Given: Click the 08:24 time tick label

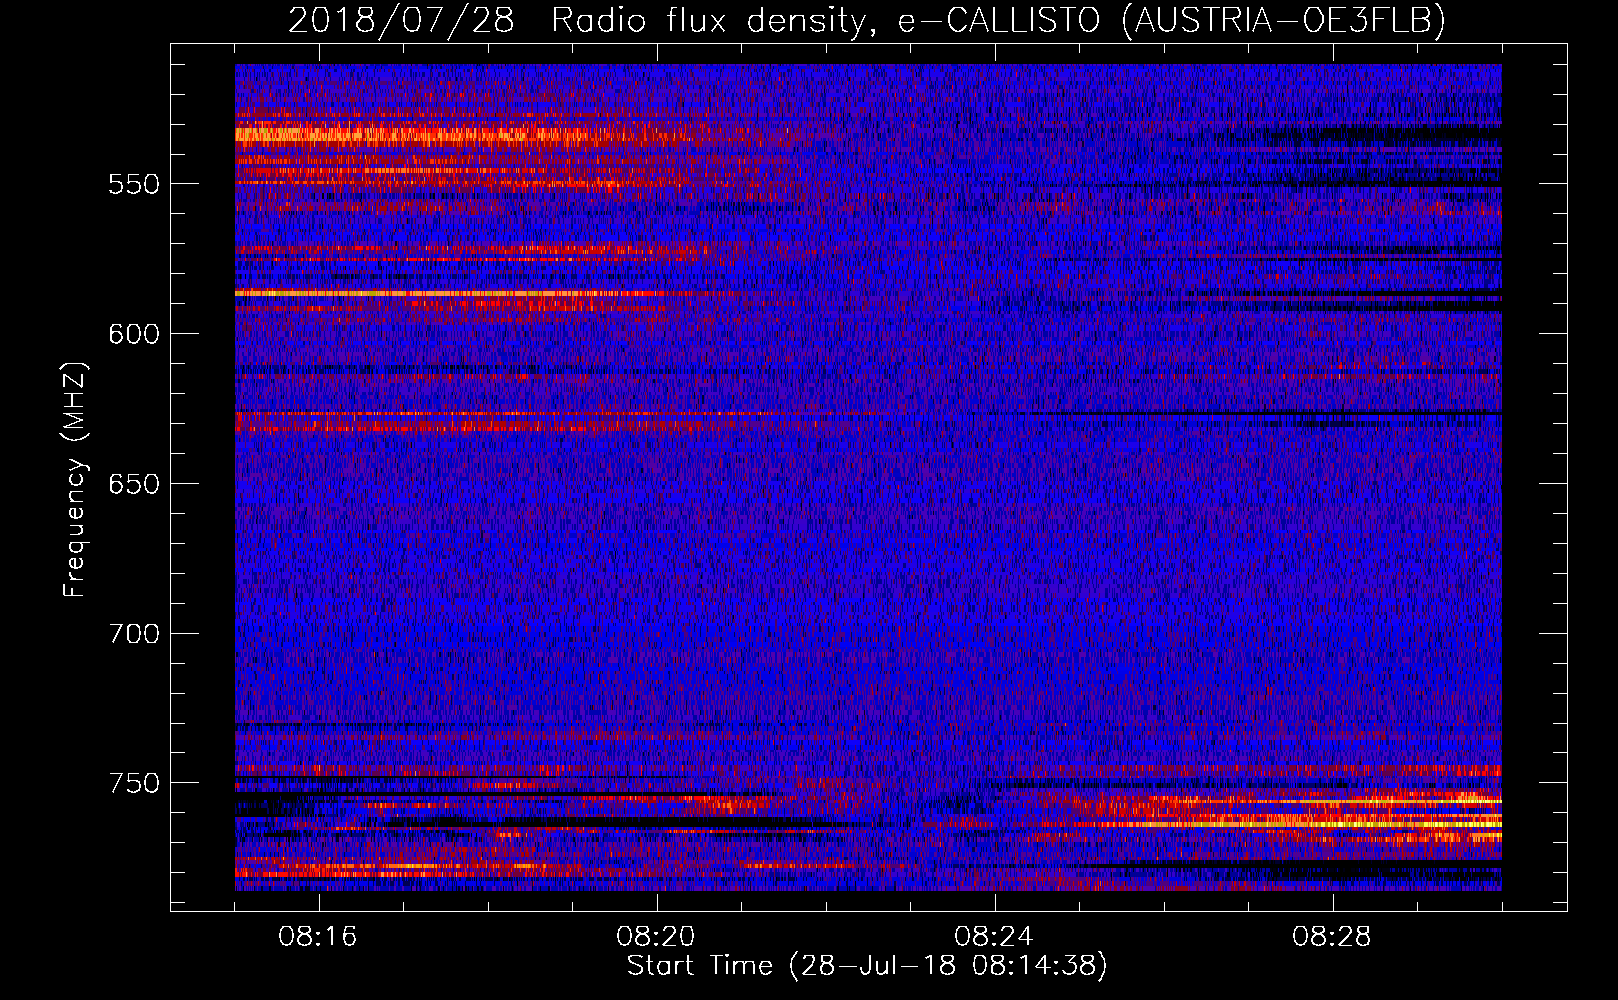Looking at the screenshot, I should 994,937.
